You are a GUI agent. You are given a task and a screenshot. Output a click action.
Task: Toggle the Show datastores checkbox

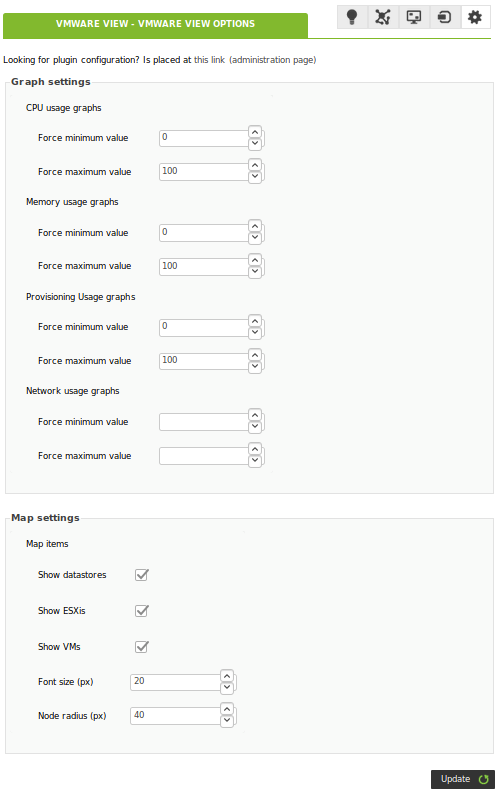[x=142, y=575]
